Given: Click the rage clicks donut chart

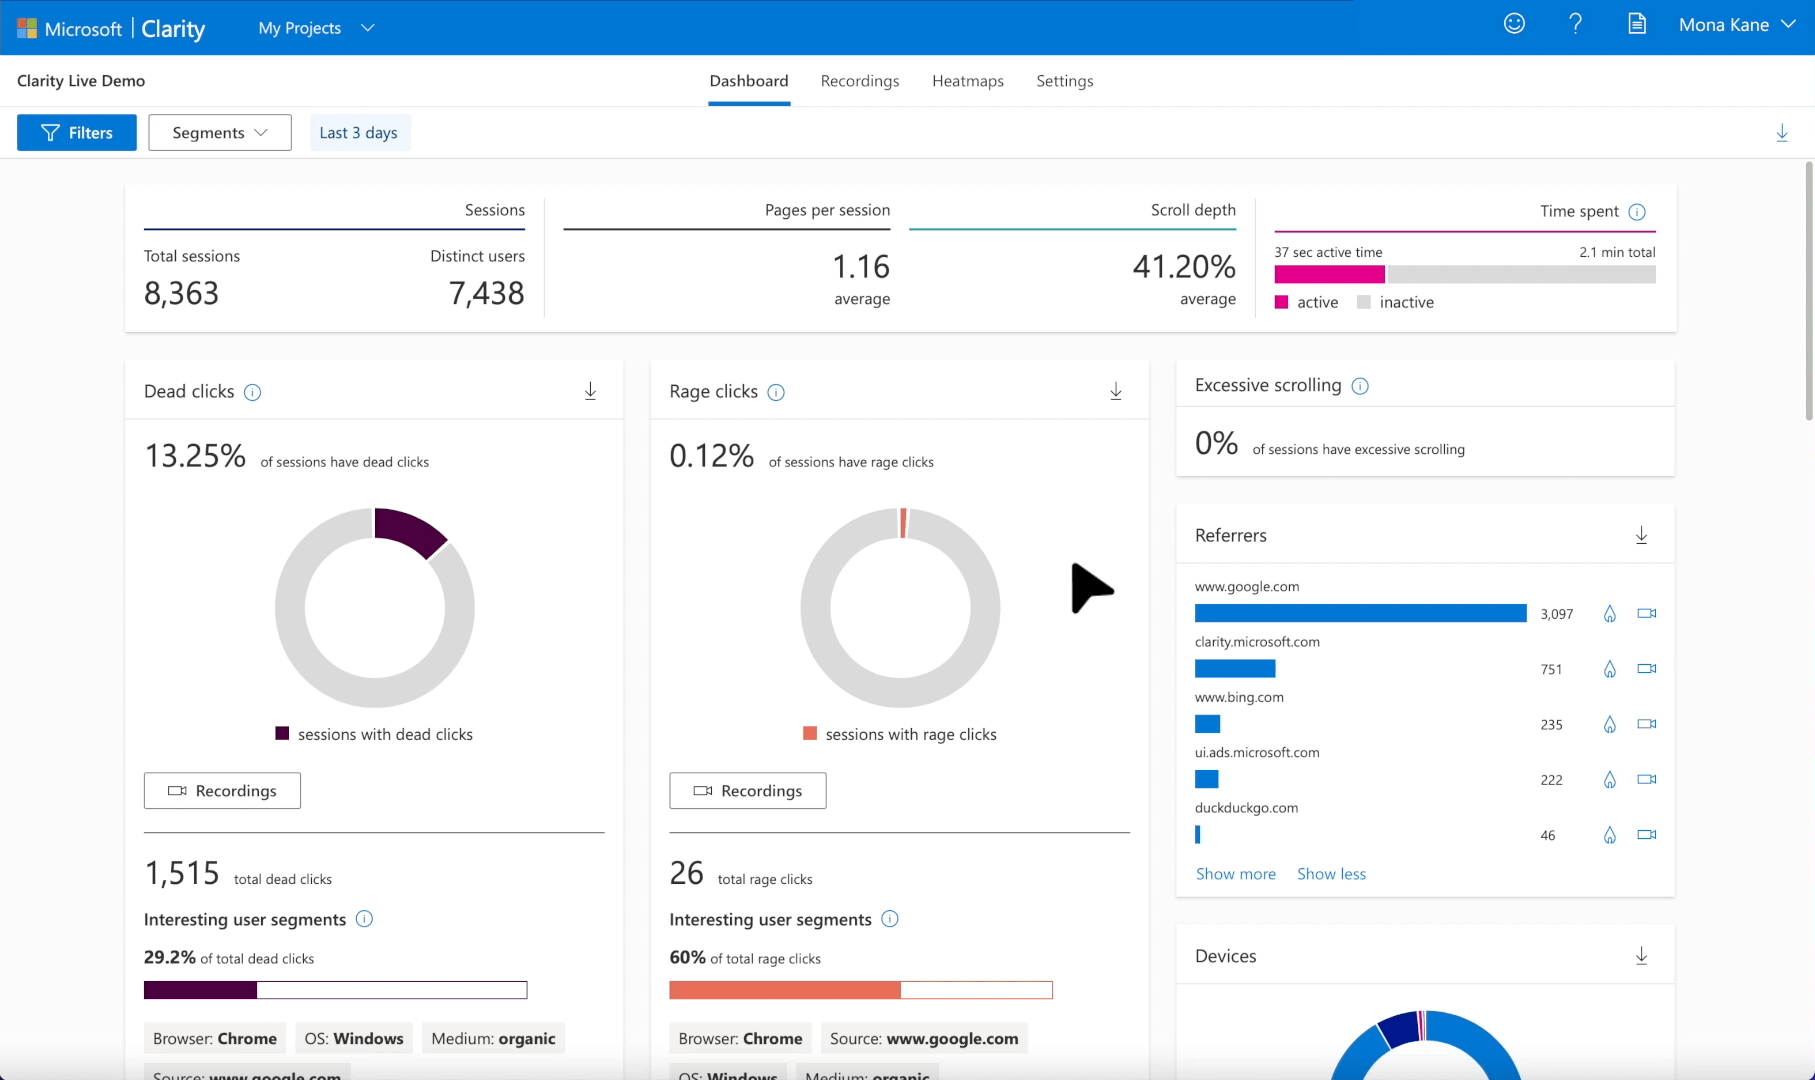Looking at the screenshot, I should [900, 608].
